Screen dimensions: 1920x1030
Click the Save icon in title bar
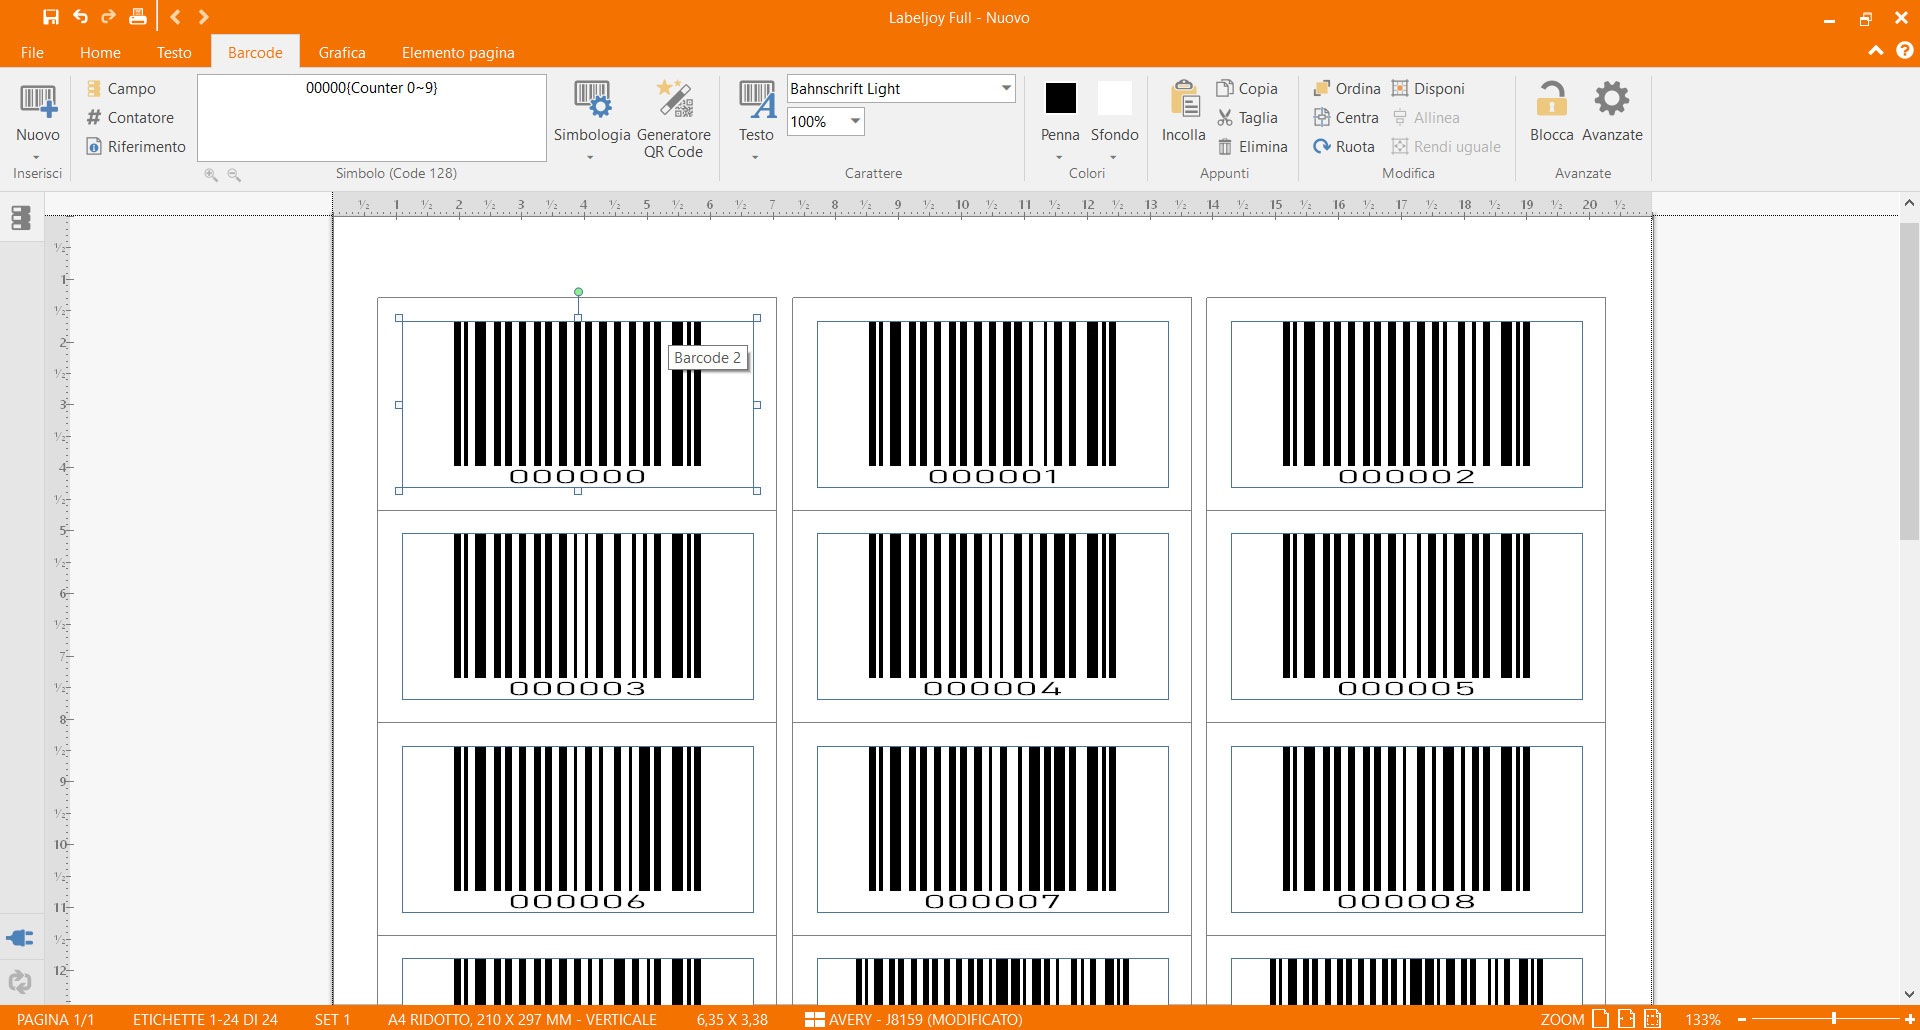50,17
